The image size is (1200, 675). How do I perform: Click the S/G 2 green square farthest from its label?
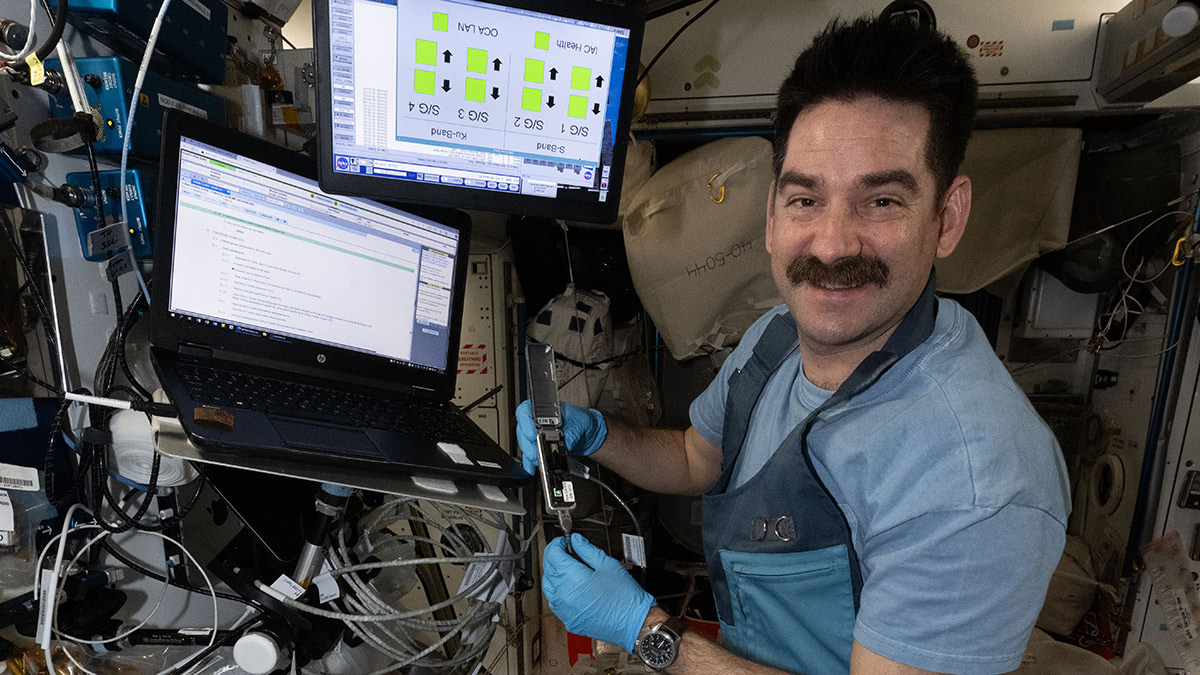click(534, 71)
